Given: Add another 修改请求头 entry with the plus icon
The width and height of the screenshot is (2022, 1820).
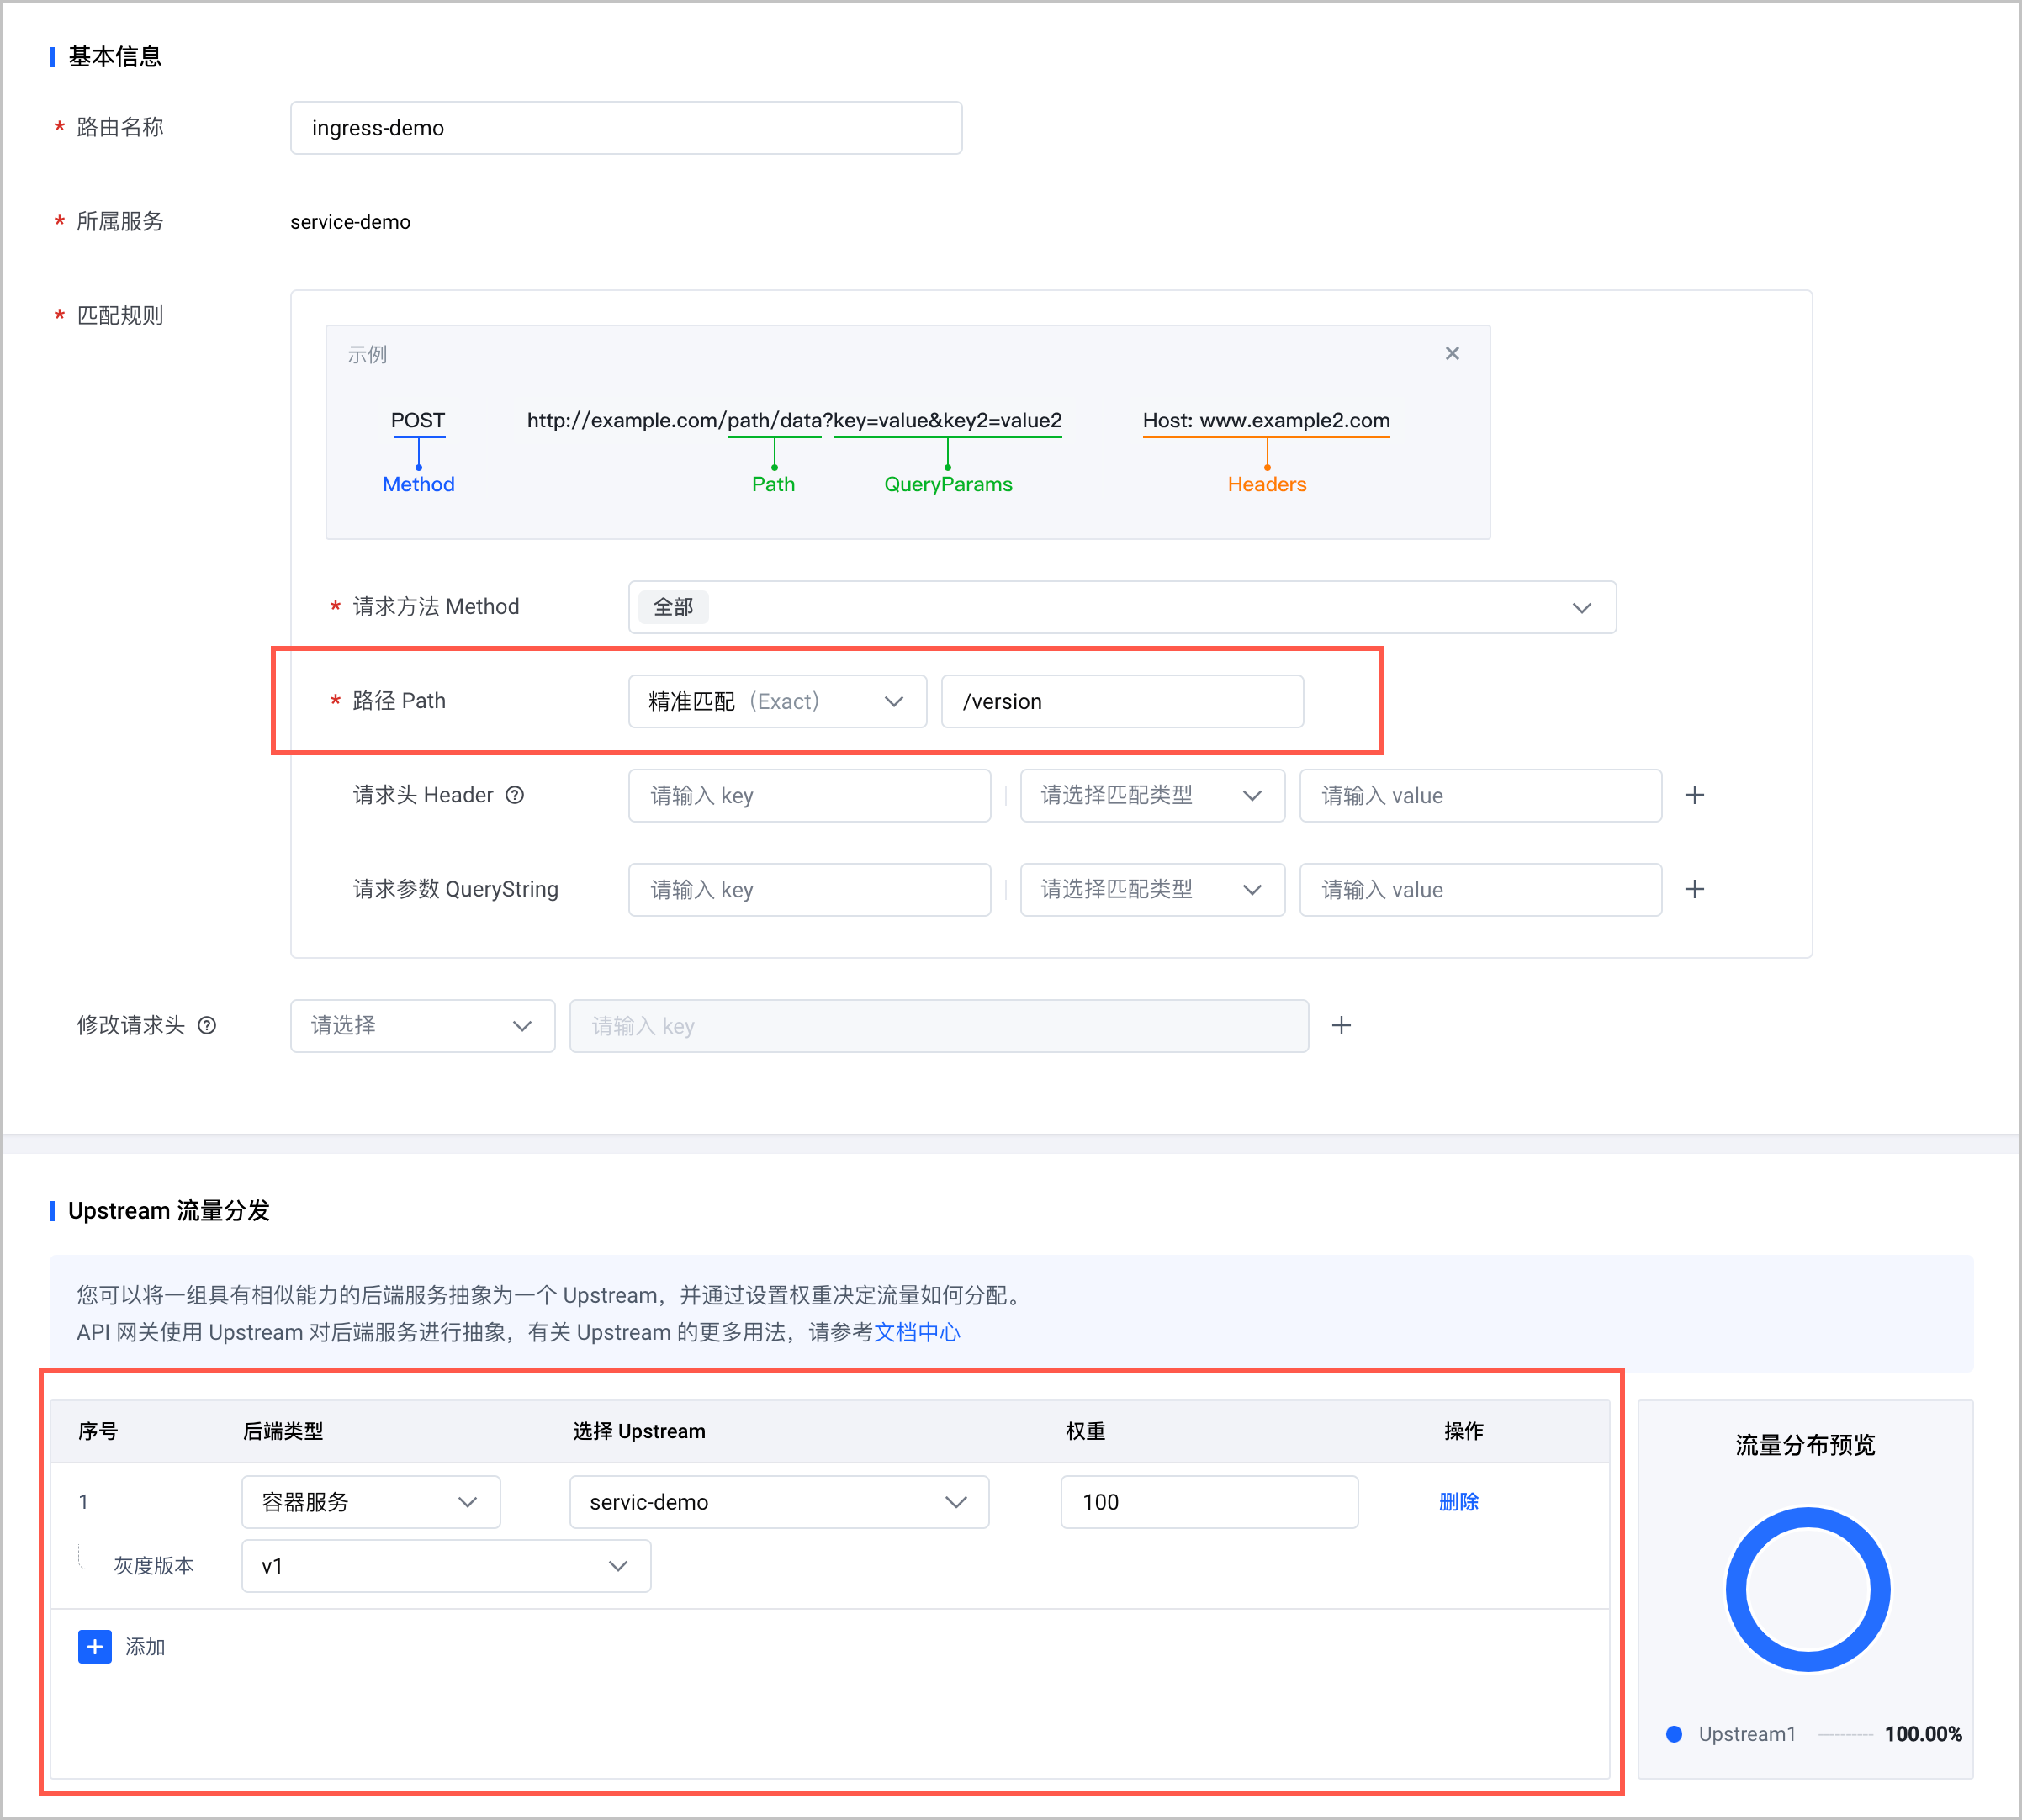Looking at the screenshot, I should click(x=1341, y=1025).
